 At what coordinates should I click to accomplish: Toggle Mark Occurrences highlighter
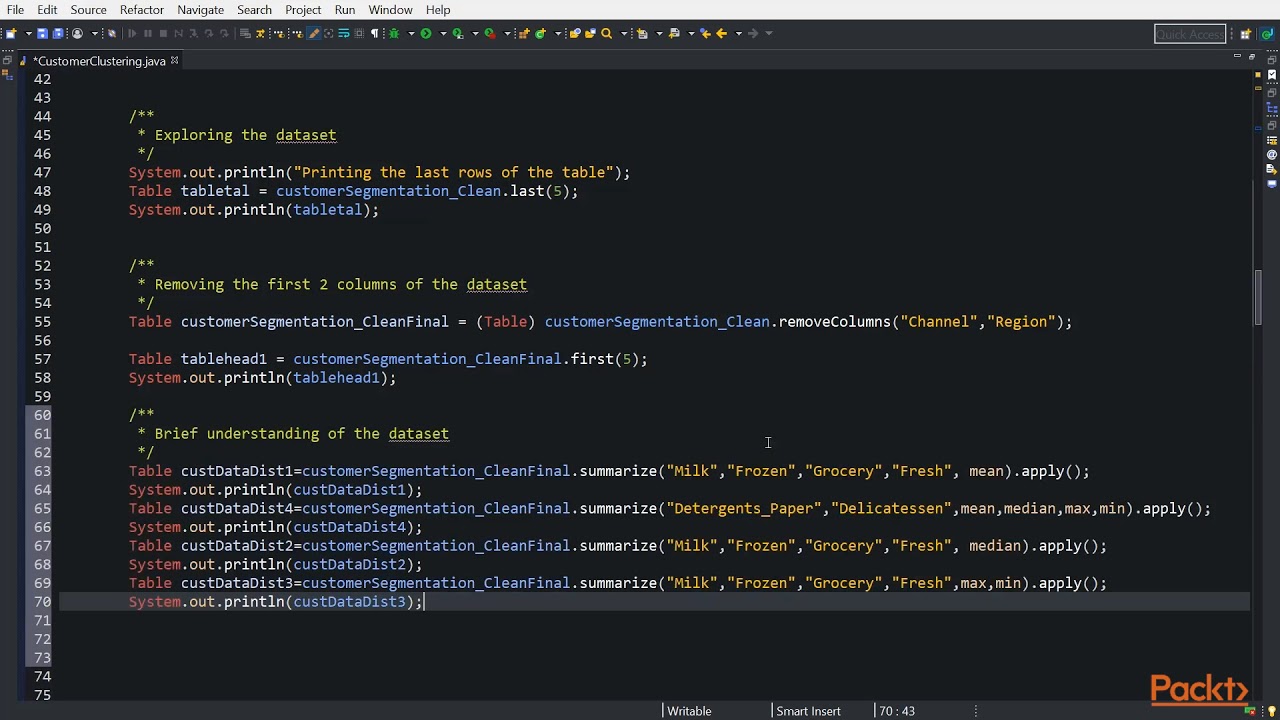(313, 33)
